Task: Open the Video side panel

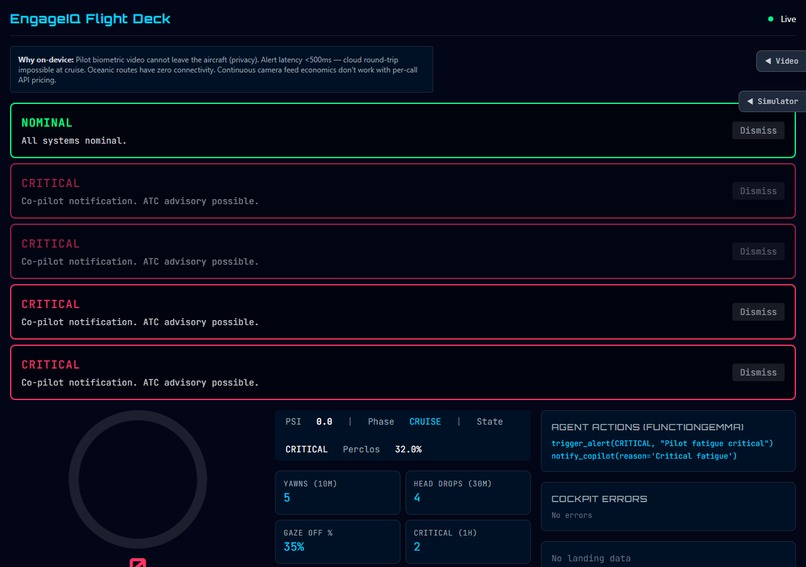Action: pyautogui.click(x=781, y=61)
